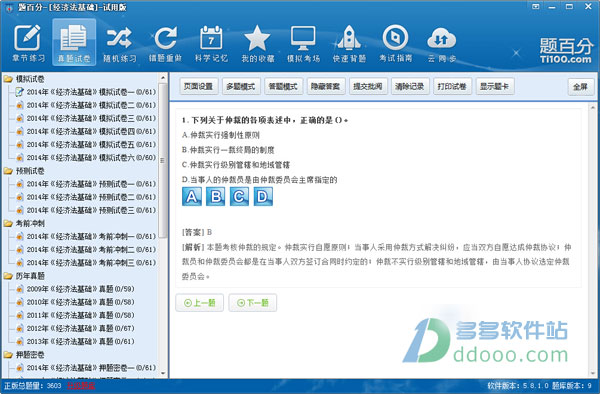The height and width of the screenshot is (394, 600).
Task: Open 错题重做 redo wrong questions icon
Action: click(165, 43)
